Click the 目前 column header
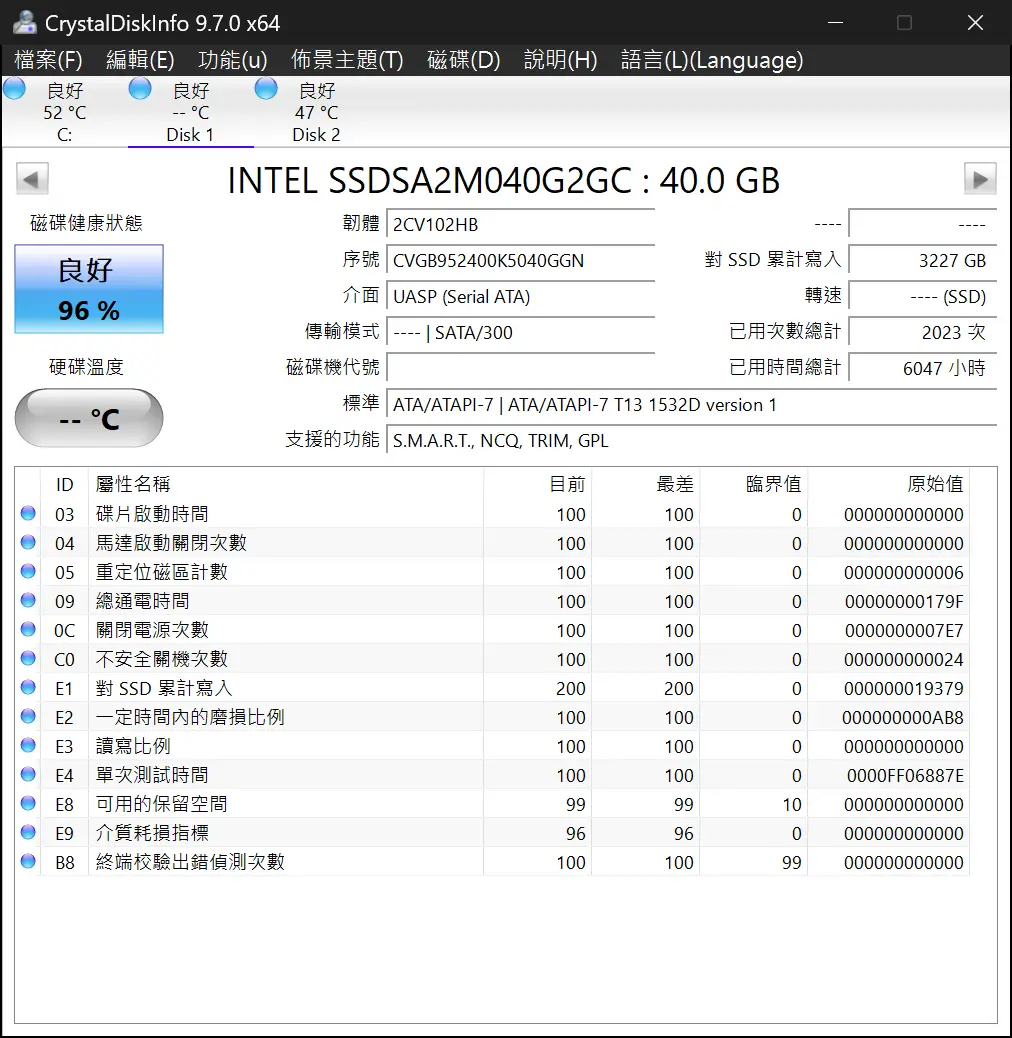This screenshot has width=1012, height=1038. tap(537, 484)
